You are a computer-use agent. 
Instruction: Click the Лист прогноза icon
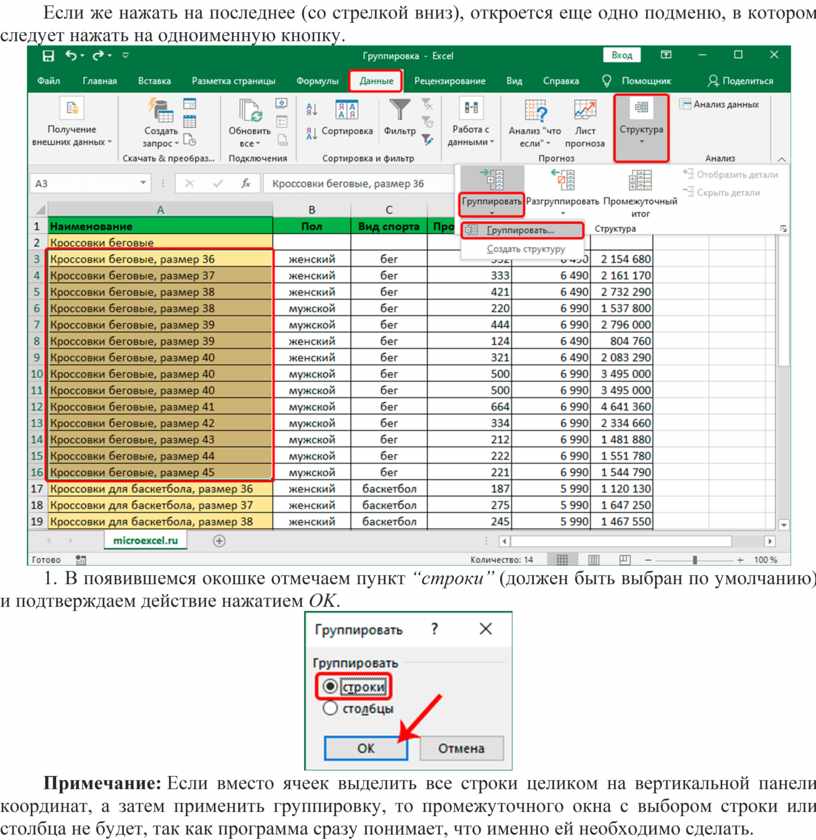point(585,123)
